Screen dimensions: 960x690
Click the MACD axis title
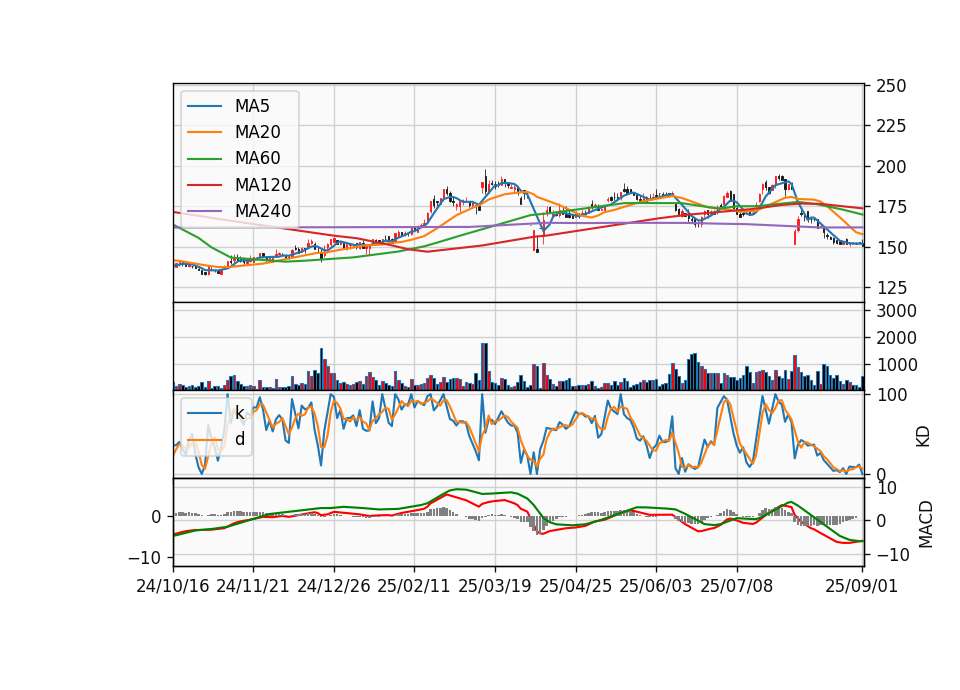[x=925, y=524]
